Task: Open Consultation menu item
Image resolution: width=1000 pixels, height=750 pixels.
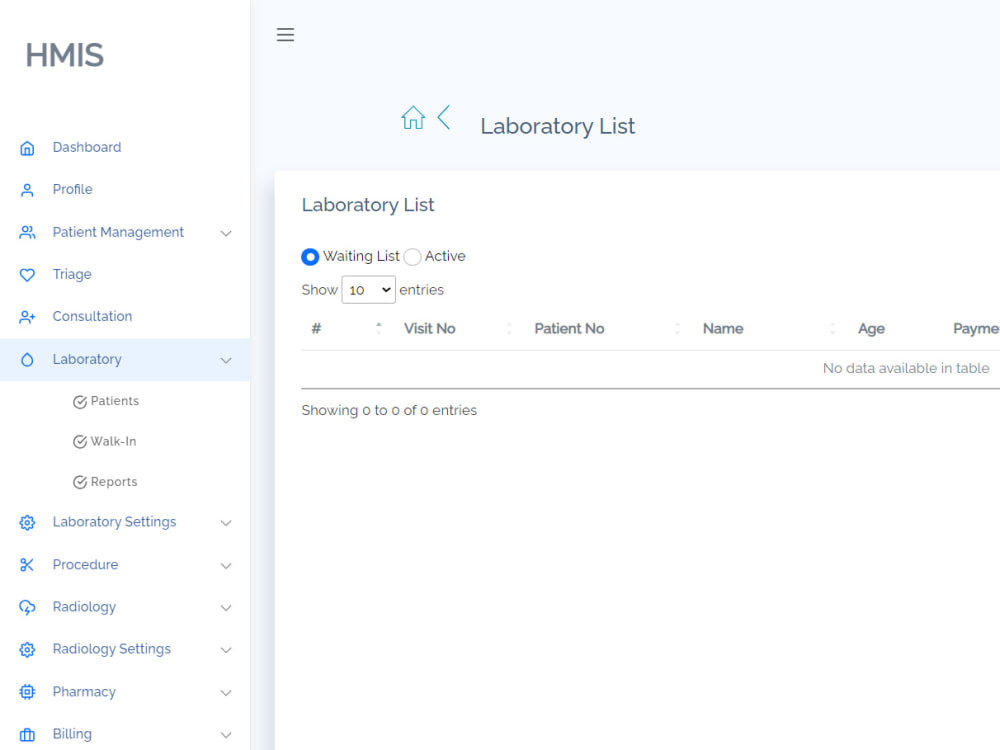Action: pos(92,316)
